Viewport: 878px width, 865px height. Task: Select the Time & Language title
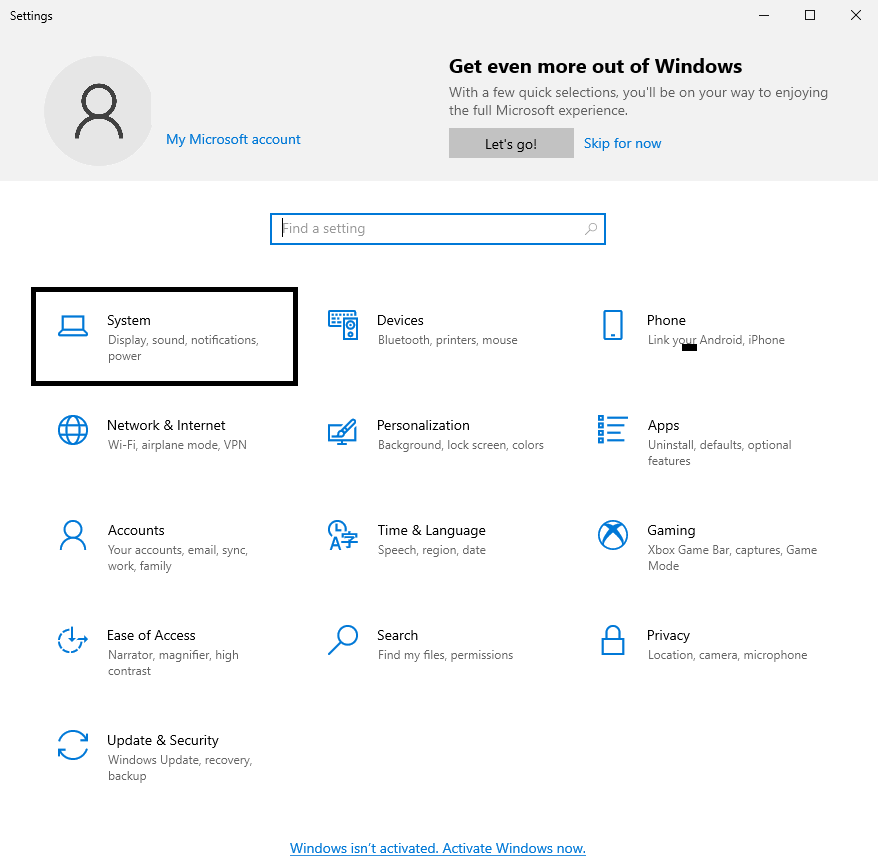click(x=431, y=530)
